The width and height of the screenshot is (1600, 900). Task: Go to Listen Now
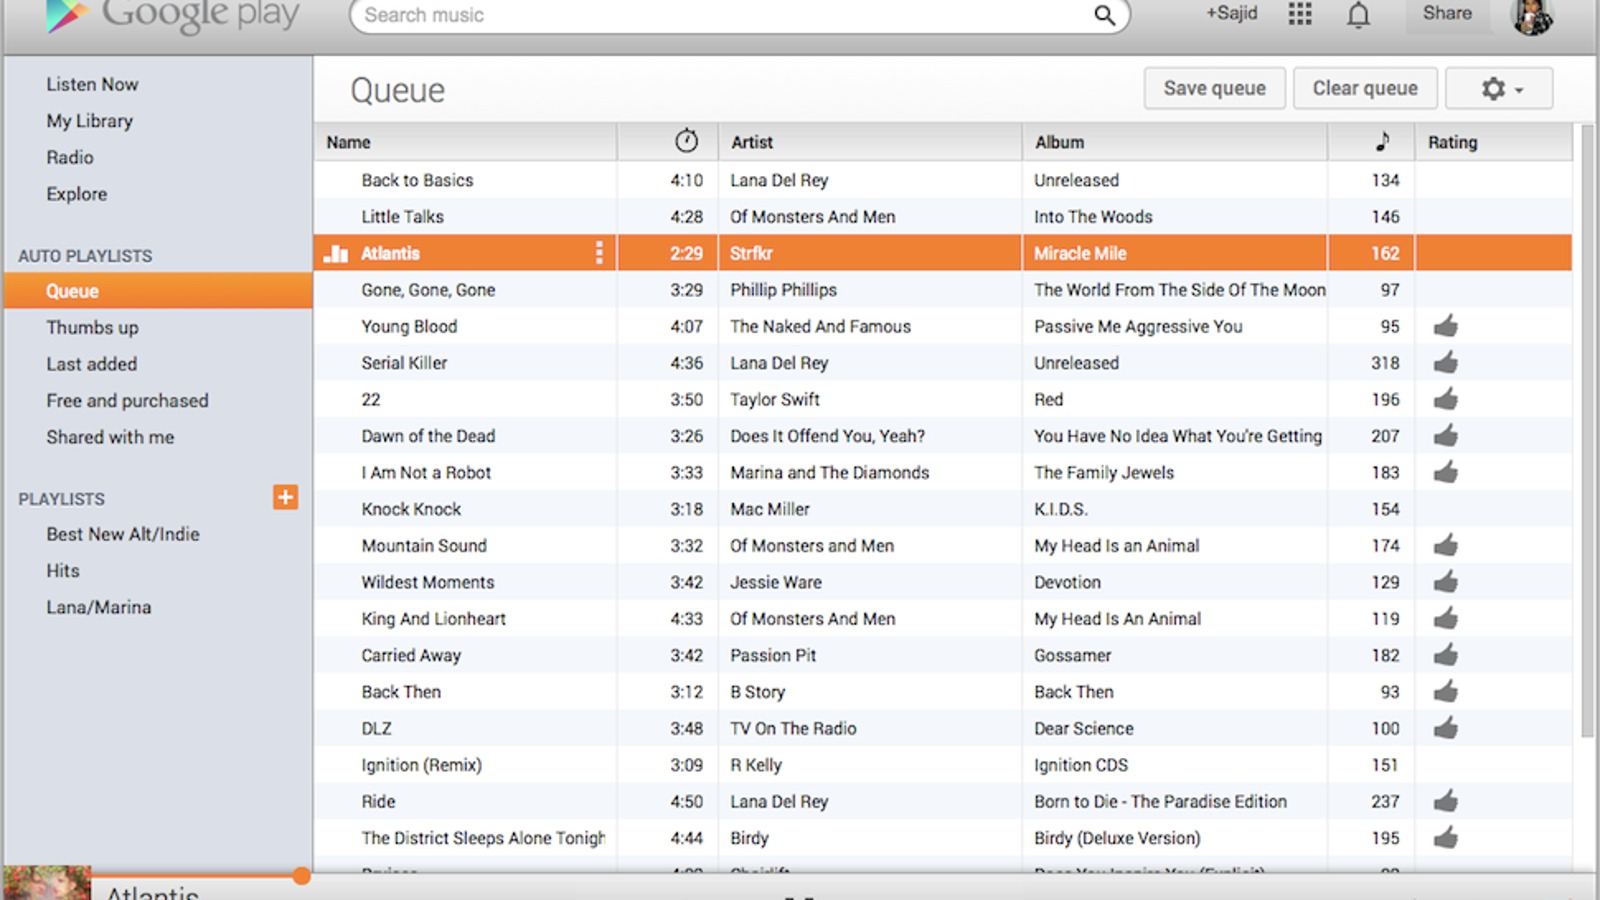point(92,85)
